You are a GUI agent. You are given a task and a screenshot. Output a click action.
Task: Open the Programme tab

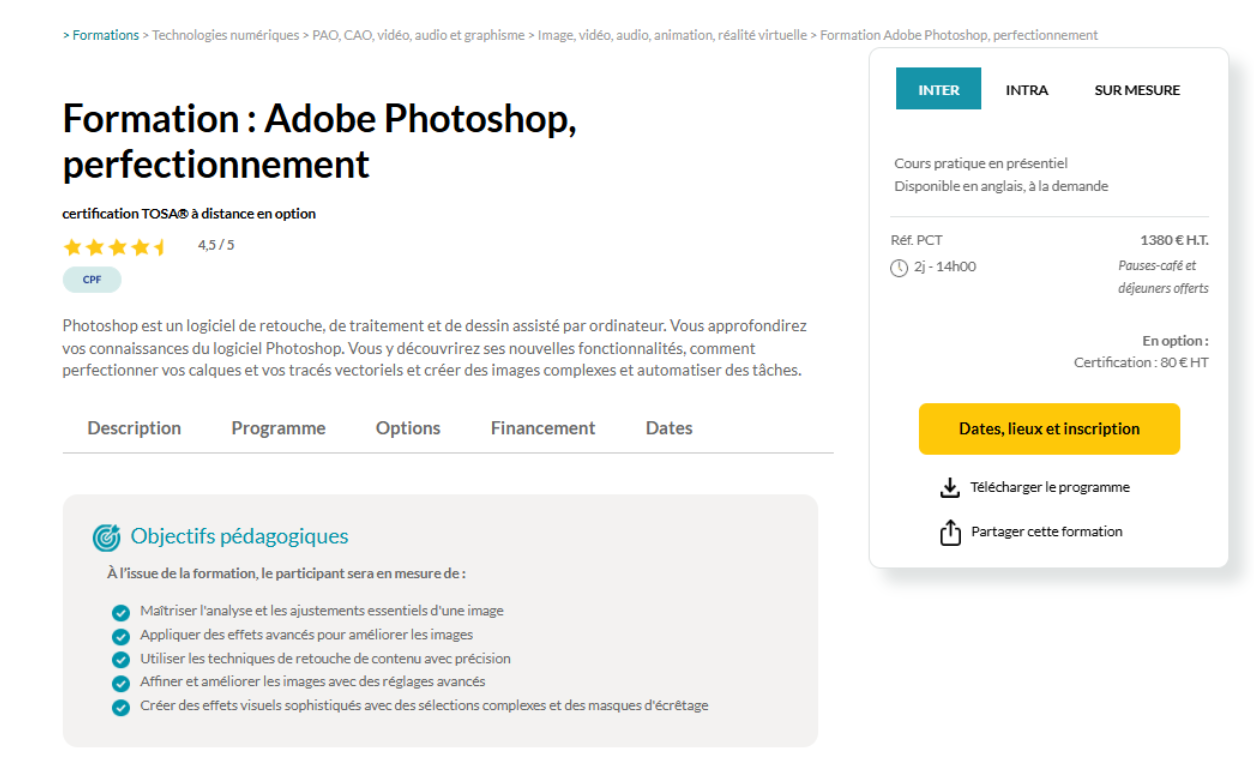(x=278, y=428)
